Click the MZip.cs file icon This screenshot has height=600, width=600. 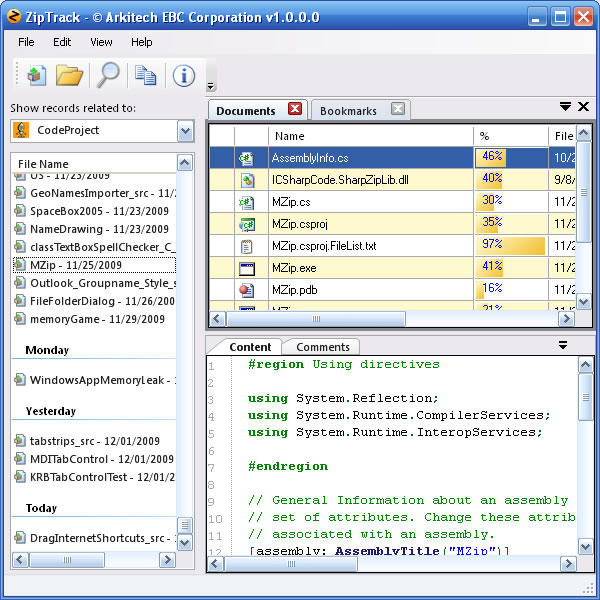[x=246, y=202]
